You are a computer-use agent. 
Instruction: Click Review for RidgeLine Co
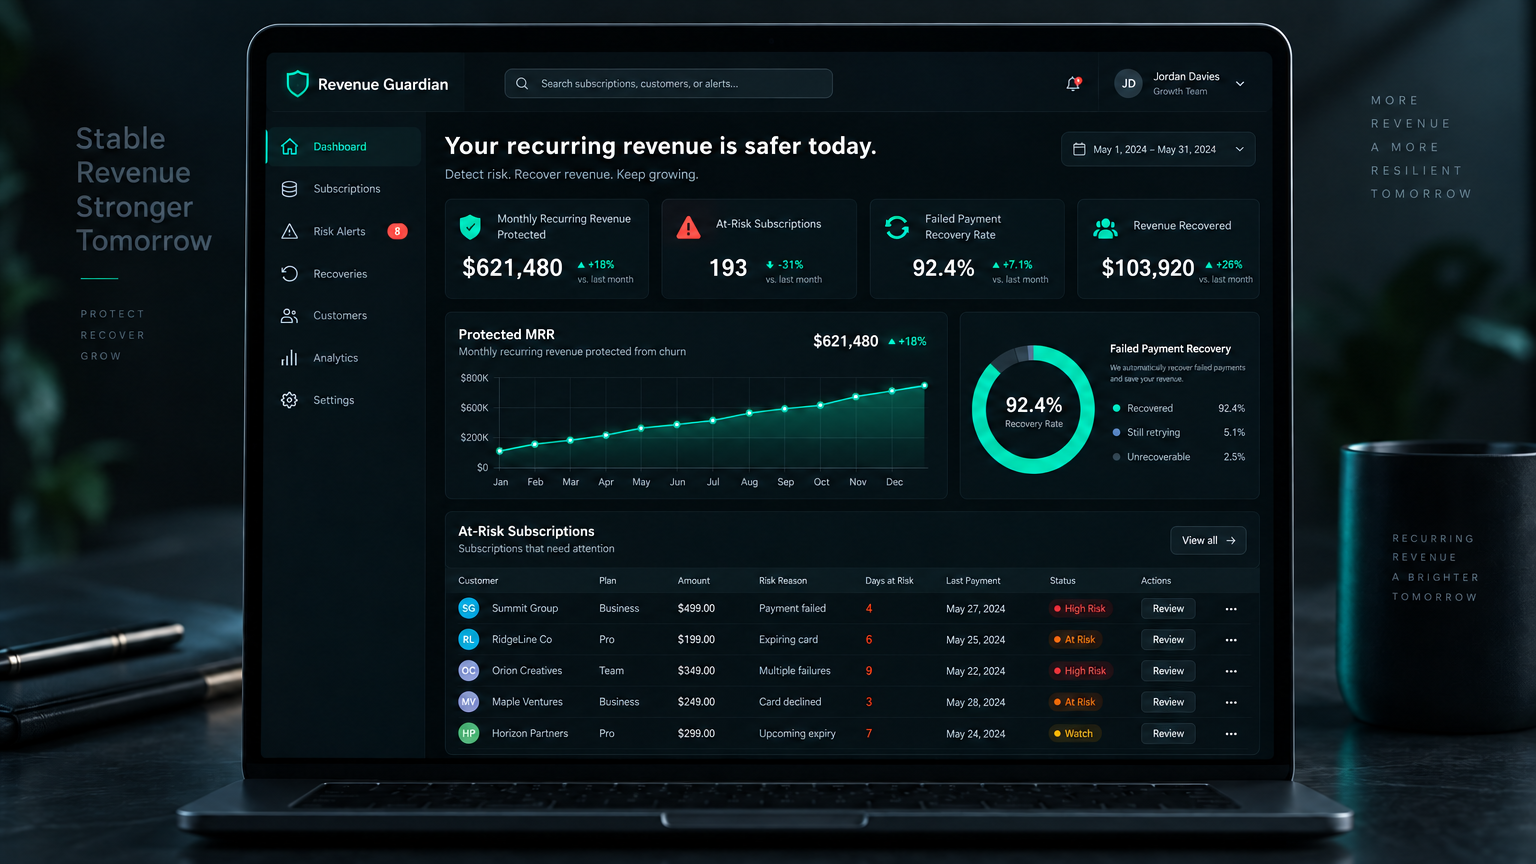click(1167, 640)
